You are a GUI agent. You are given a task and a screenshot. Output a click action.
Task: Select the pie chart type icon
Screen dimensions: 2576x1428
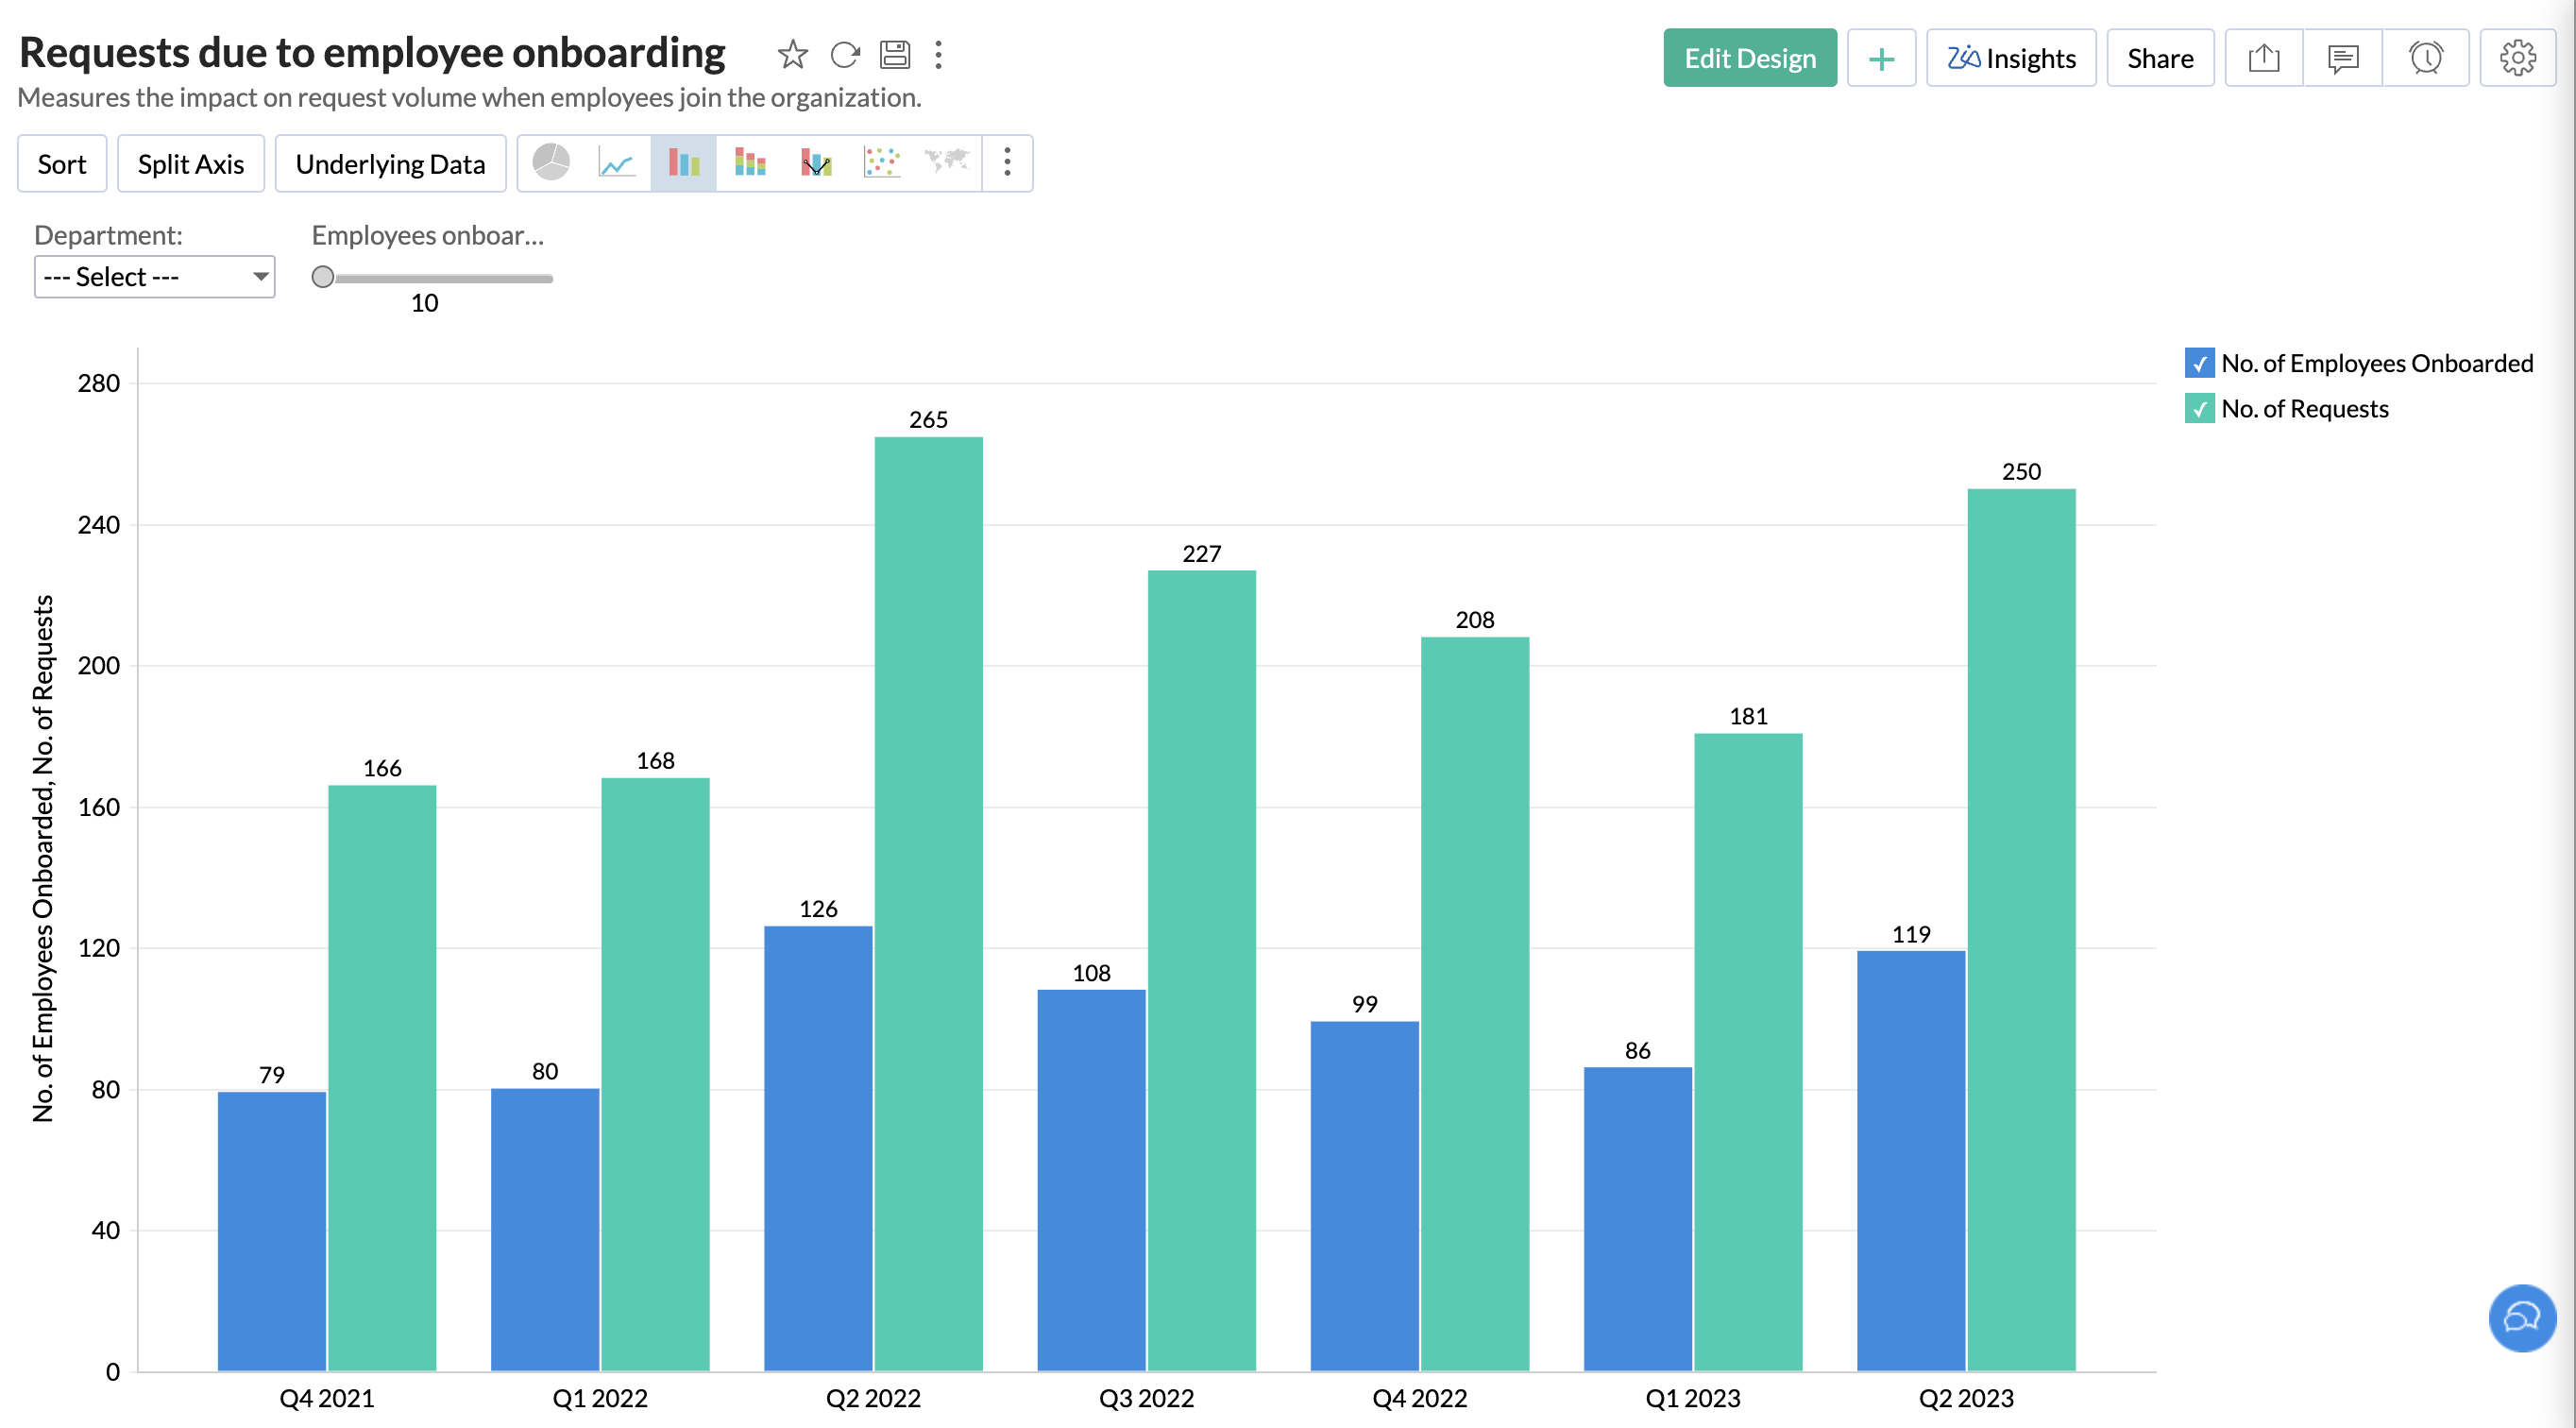[x=551, y=162]
